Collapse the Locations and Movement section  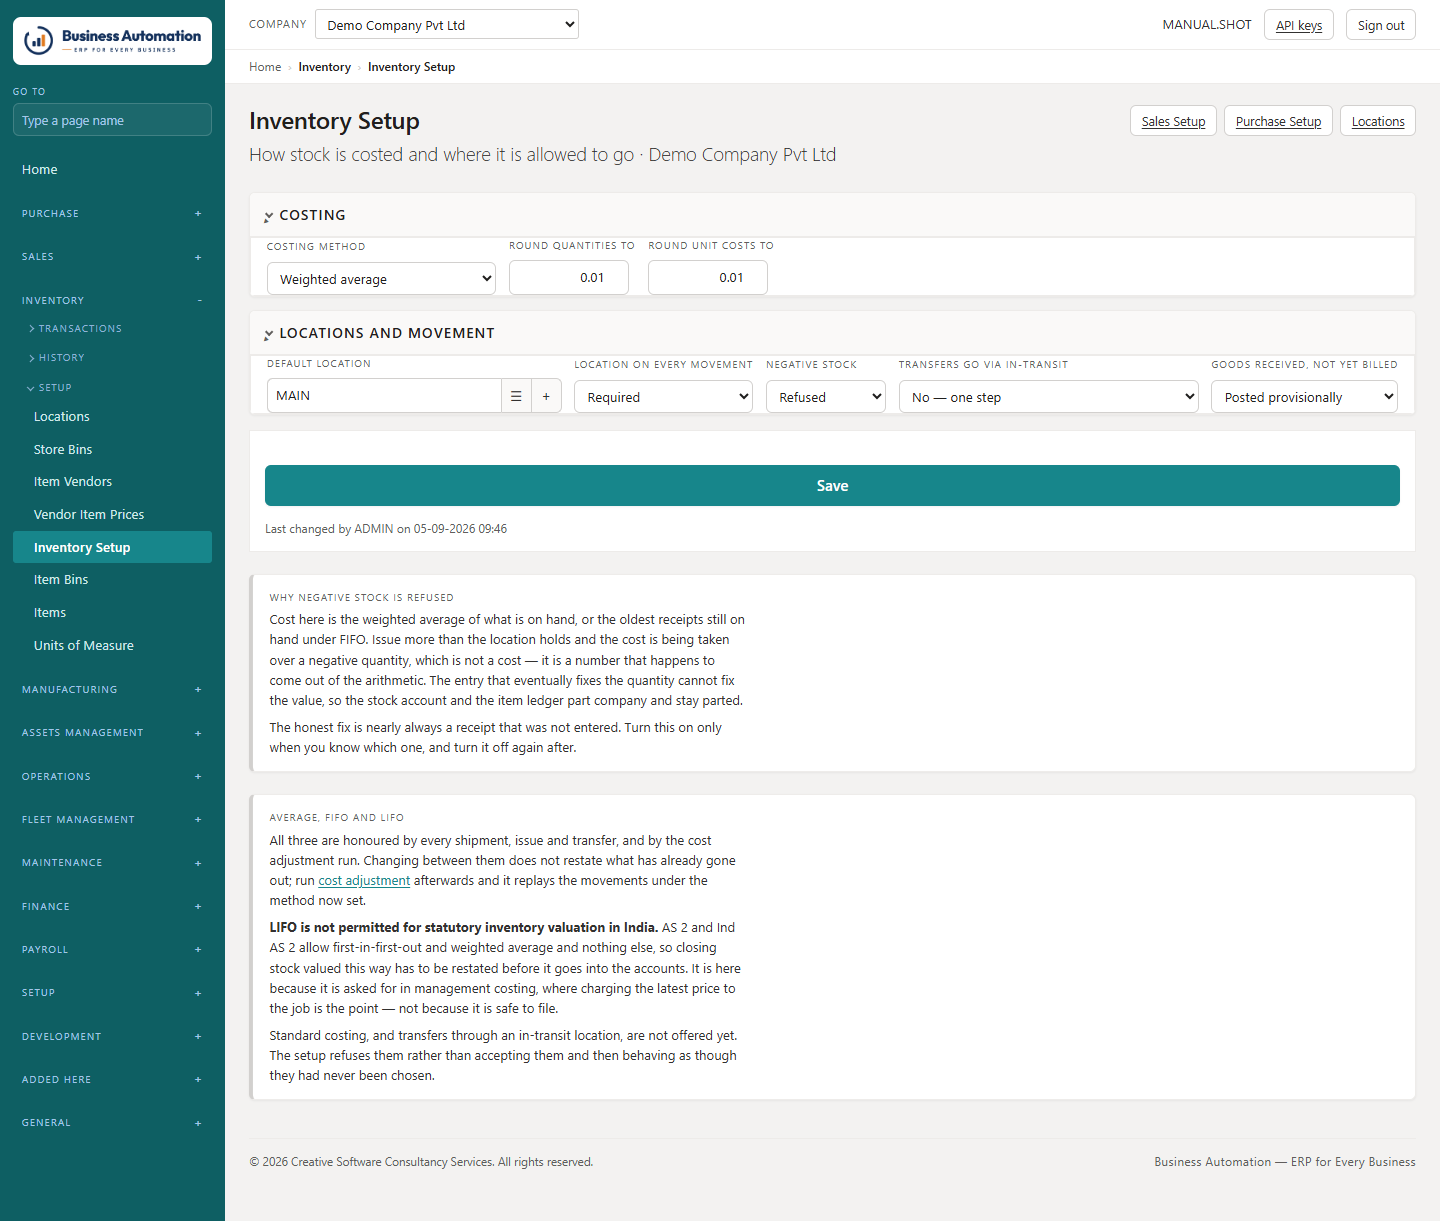(268, 334)
